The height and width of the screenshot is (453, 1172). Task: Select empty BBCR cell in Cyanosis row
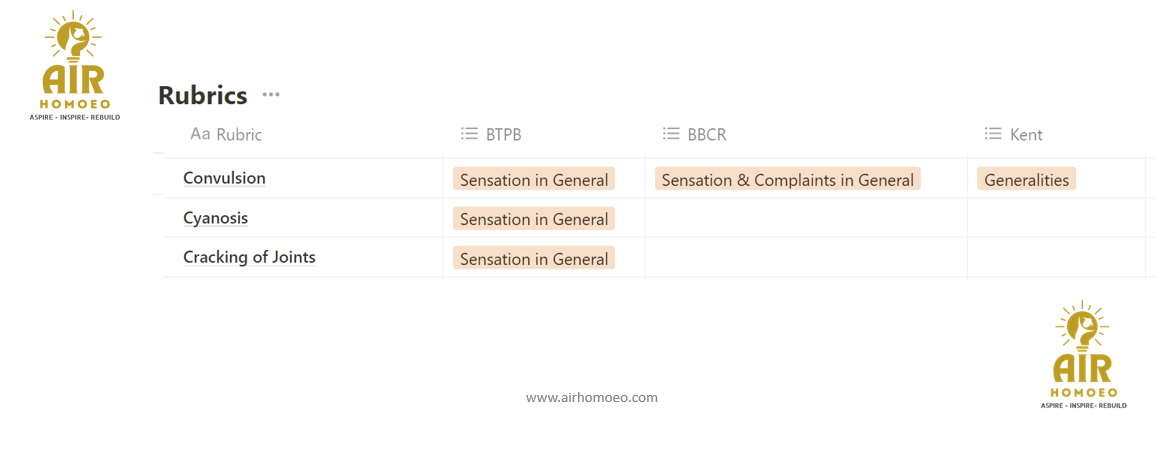[x=805, y=218]
